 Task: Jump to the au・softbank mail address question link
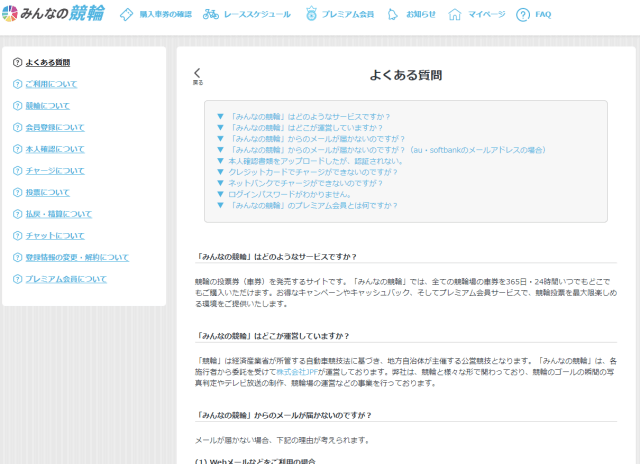tap(387, 150)
